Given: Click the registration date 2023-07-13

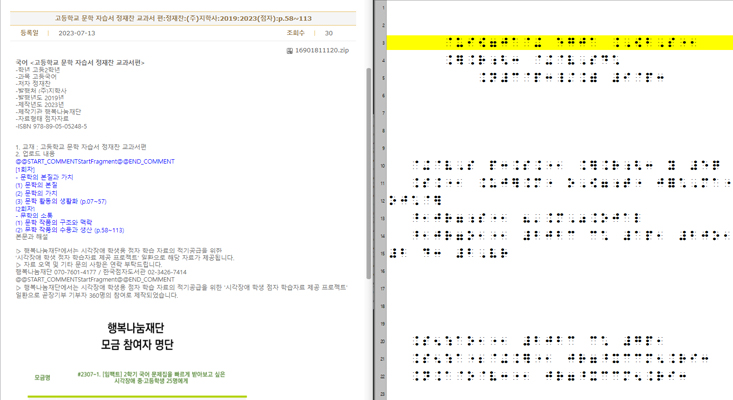Looking at the screenshot, I should click(x=77, y=33).
